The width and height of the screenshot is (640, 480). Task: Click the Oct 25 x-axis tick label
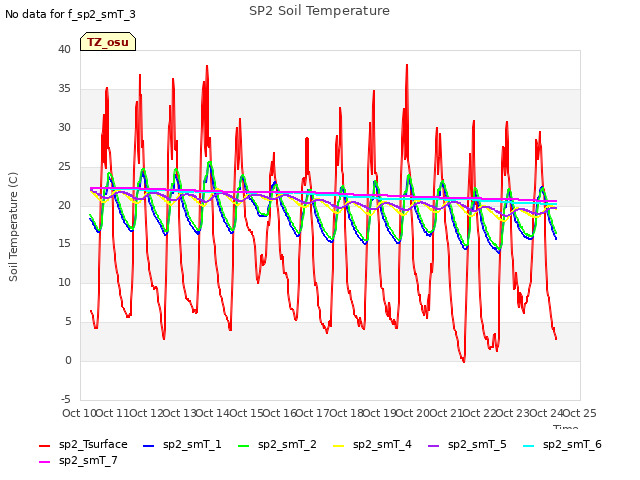[x=579, y=413]
